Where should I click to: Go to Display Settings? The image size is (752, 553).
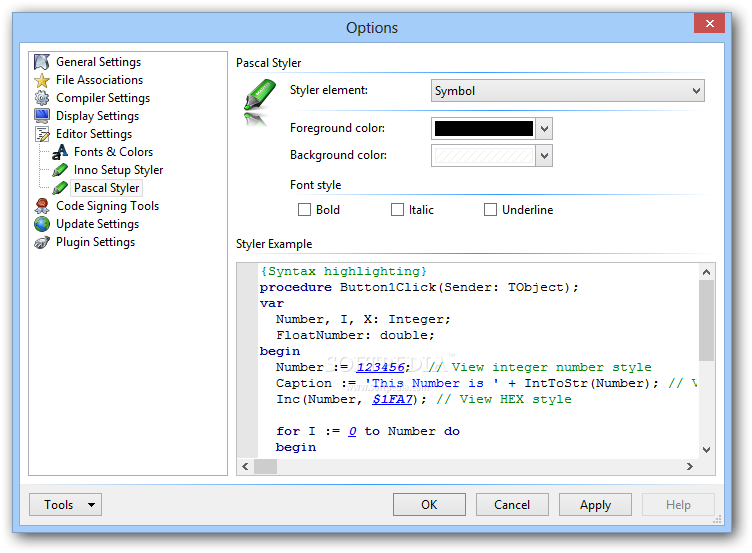tap(97, 116)
